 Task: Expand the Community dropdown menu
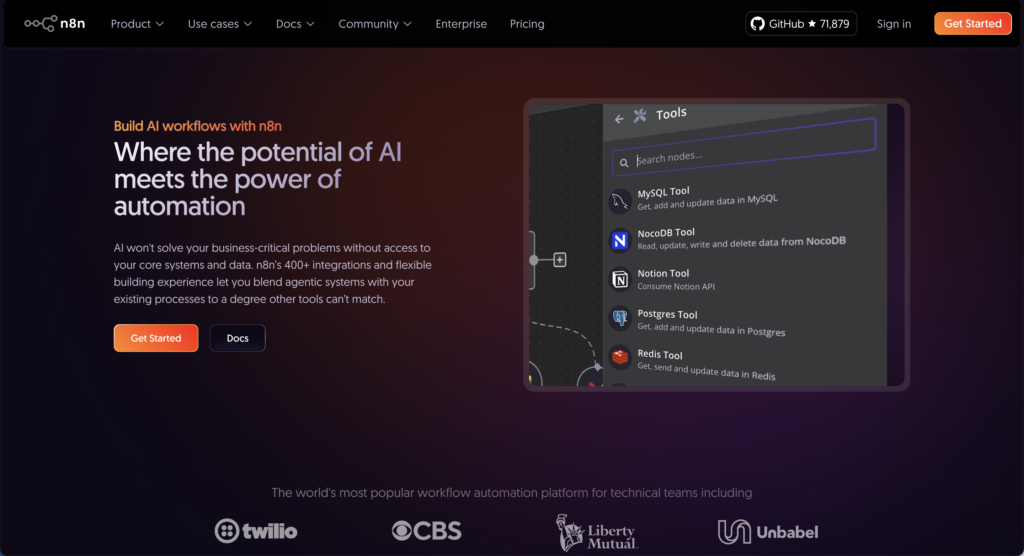coord(375,24)
